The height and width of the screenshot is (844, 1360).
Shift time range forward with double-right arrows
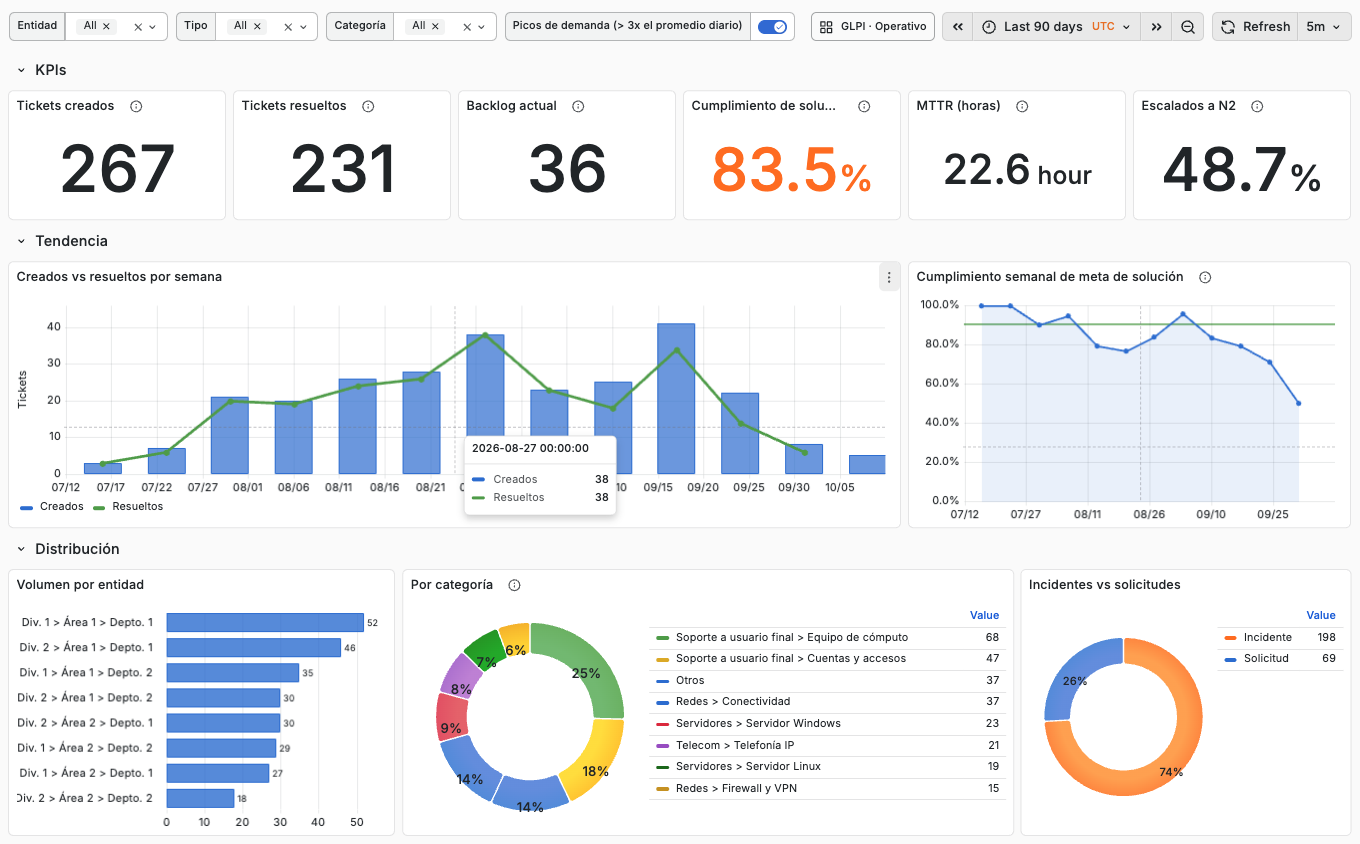pyautogui.click(x=1156, y=27)
